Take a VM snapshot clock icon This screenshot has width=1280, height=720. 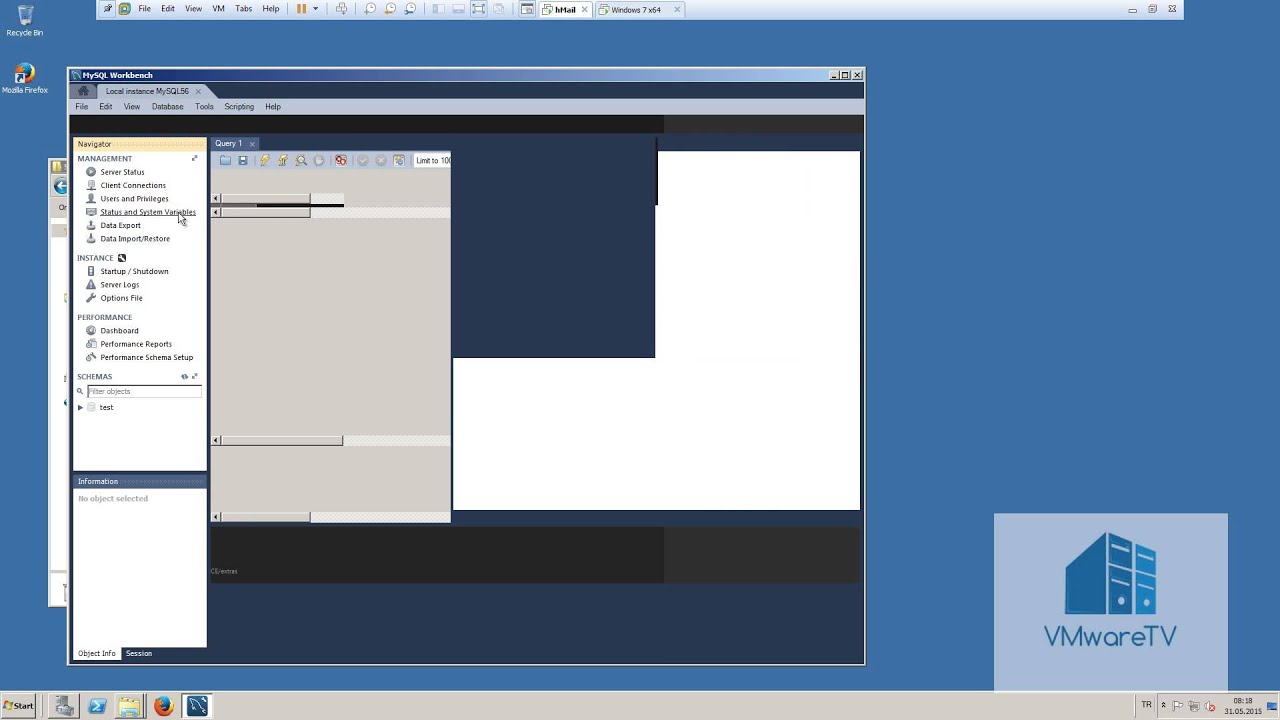[370, 9]
